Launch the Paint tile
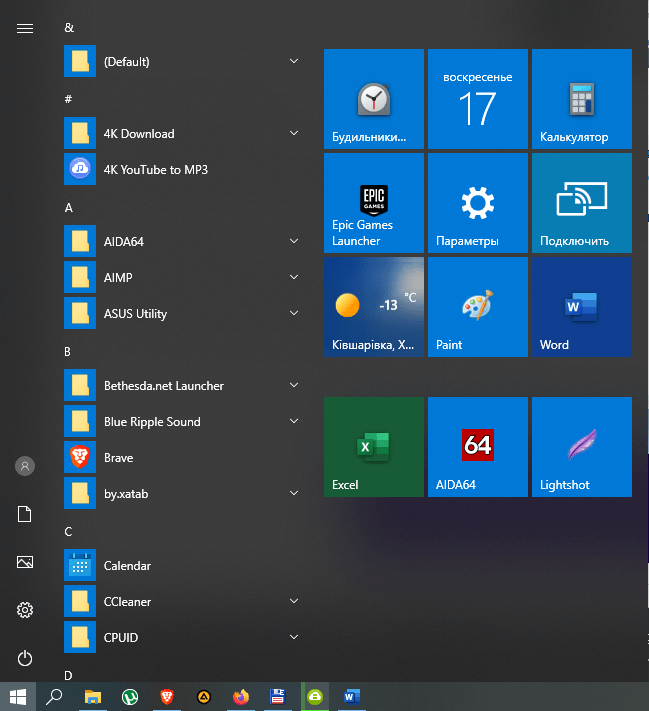The image size is (649, 711). click(x=478, y=307)
